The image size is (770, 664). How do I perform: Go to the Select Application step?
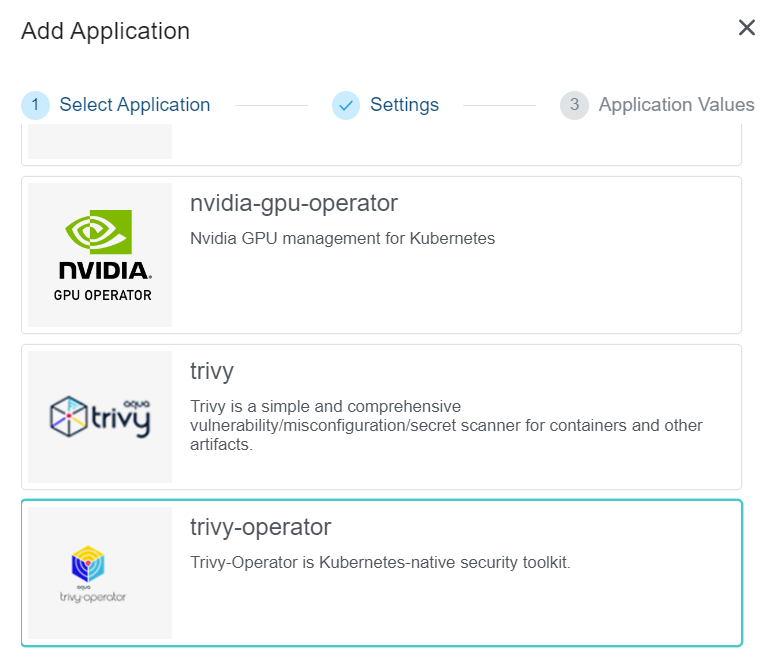[134, 105]
